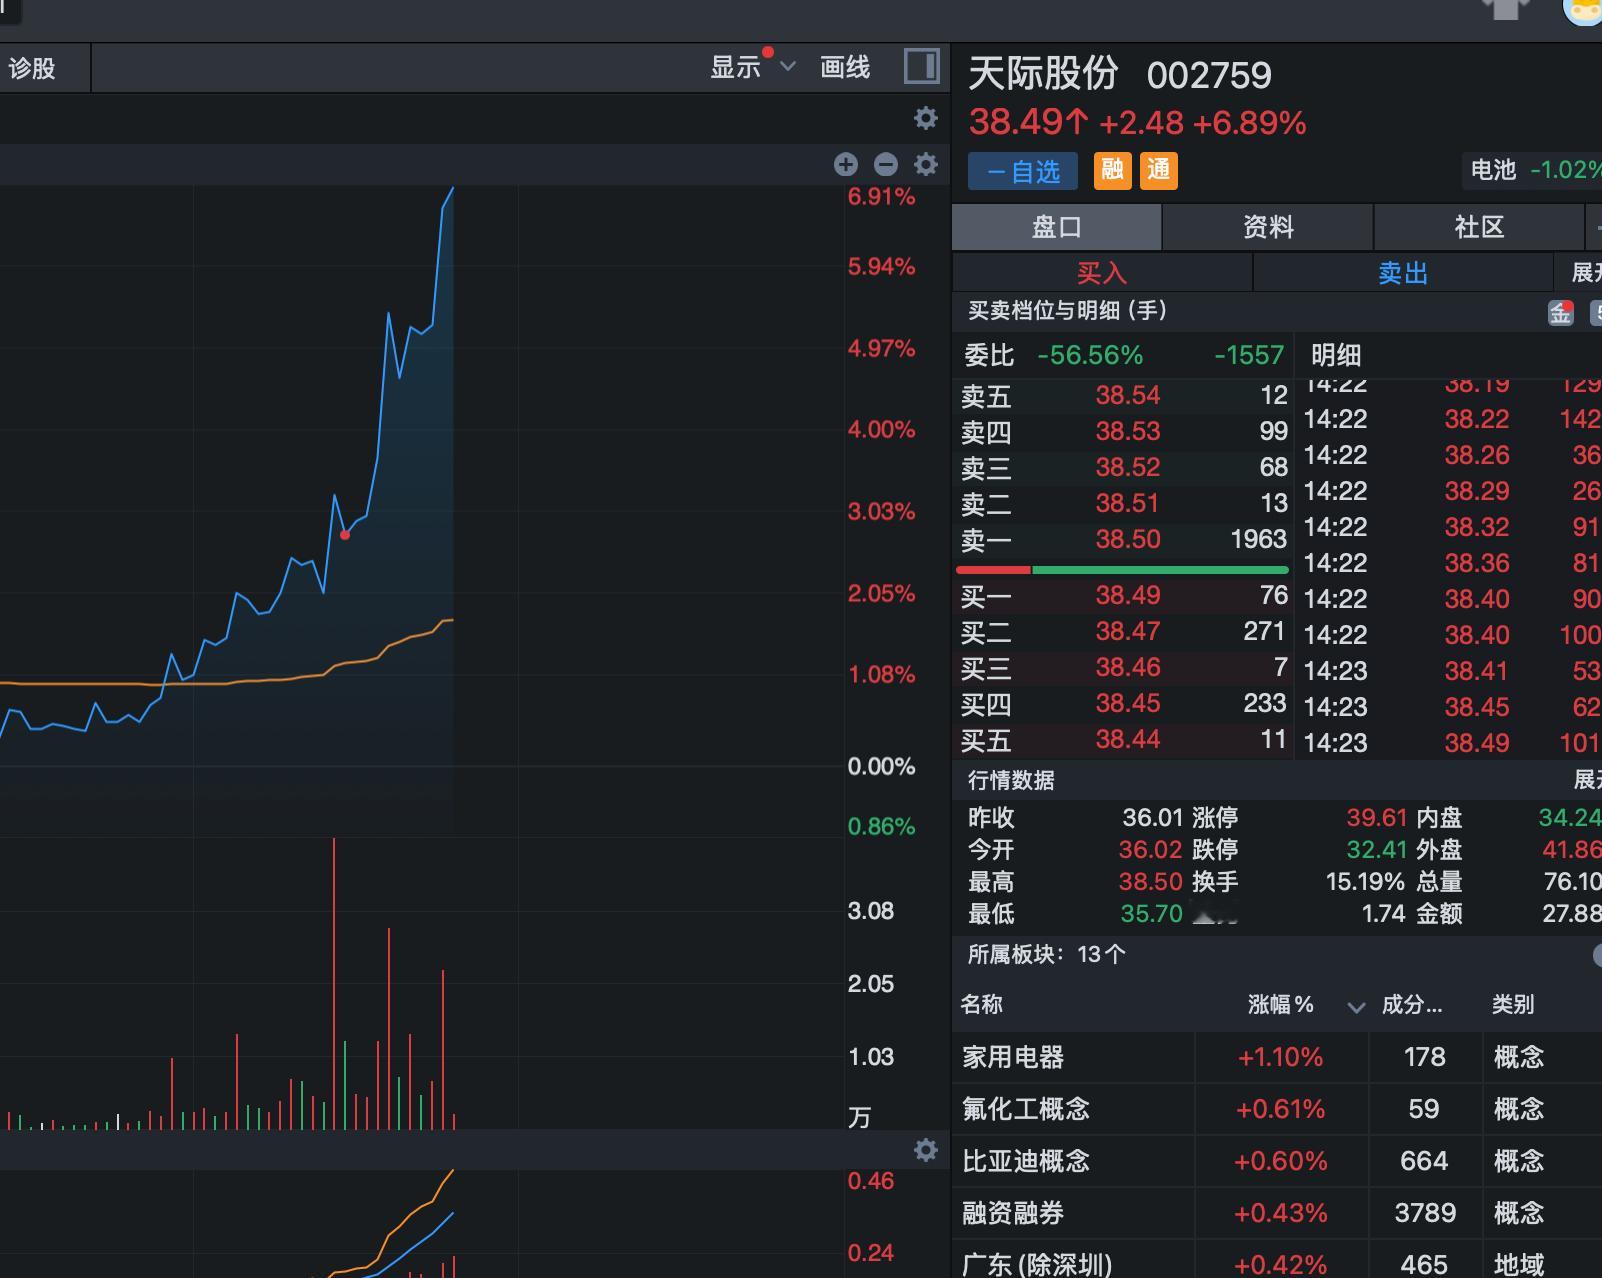Viewport: 1602px width, 1278px height.
Task: Click the orange 通 connect badge
Action: [1158, 170]
